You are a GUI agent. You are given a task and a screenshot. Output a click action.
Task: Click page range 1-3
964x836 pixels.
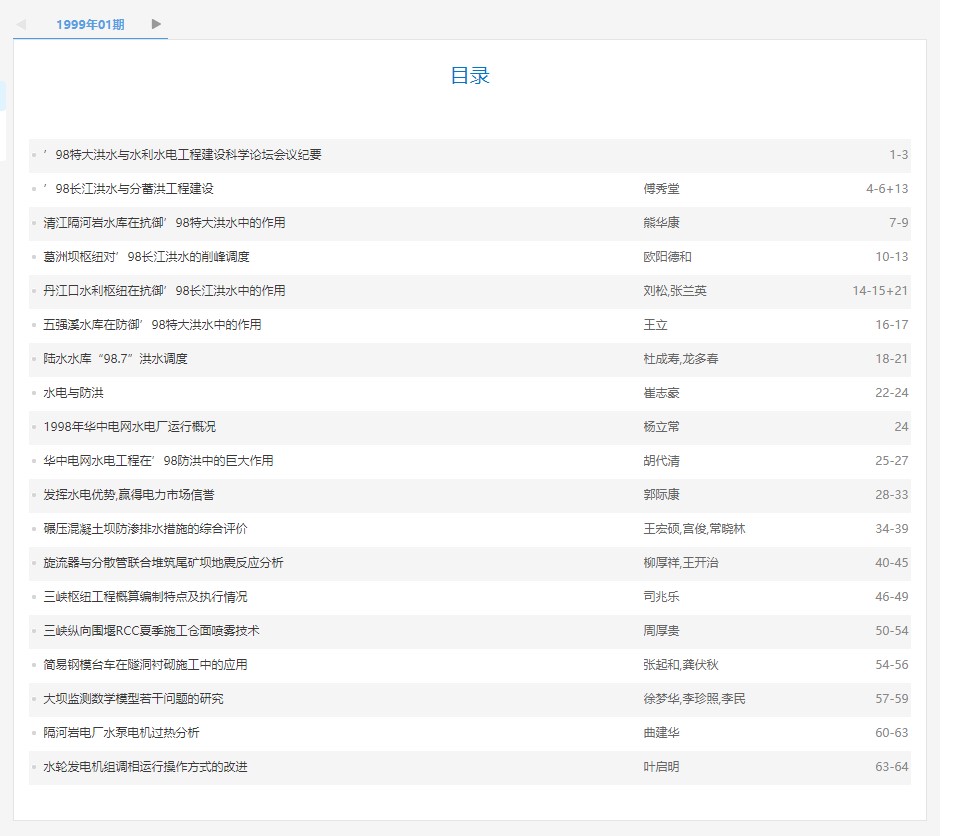pyautogui.click(x=899, y=155)
